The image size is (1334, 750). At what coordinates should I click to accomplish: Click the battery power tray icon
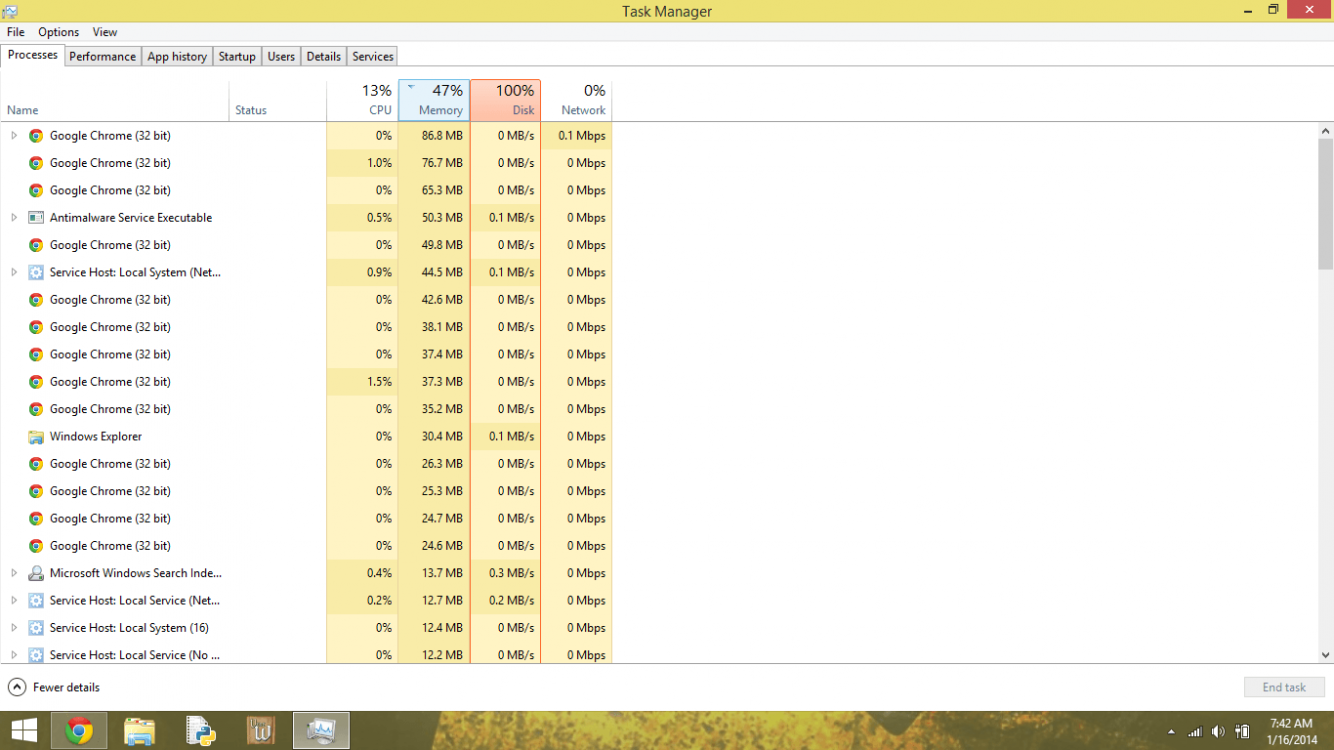(1243, 732)
